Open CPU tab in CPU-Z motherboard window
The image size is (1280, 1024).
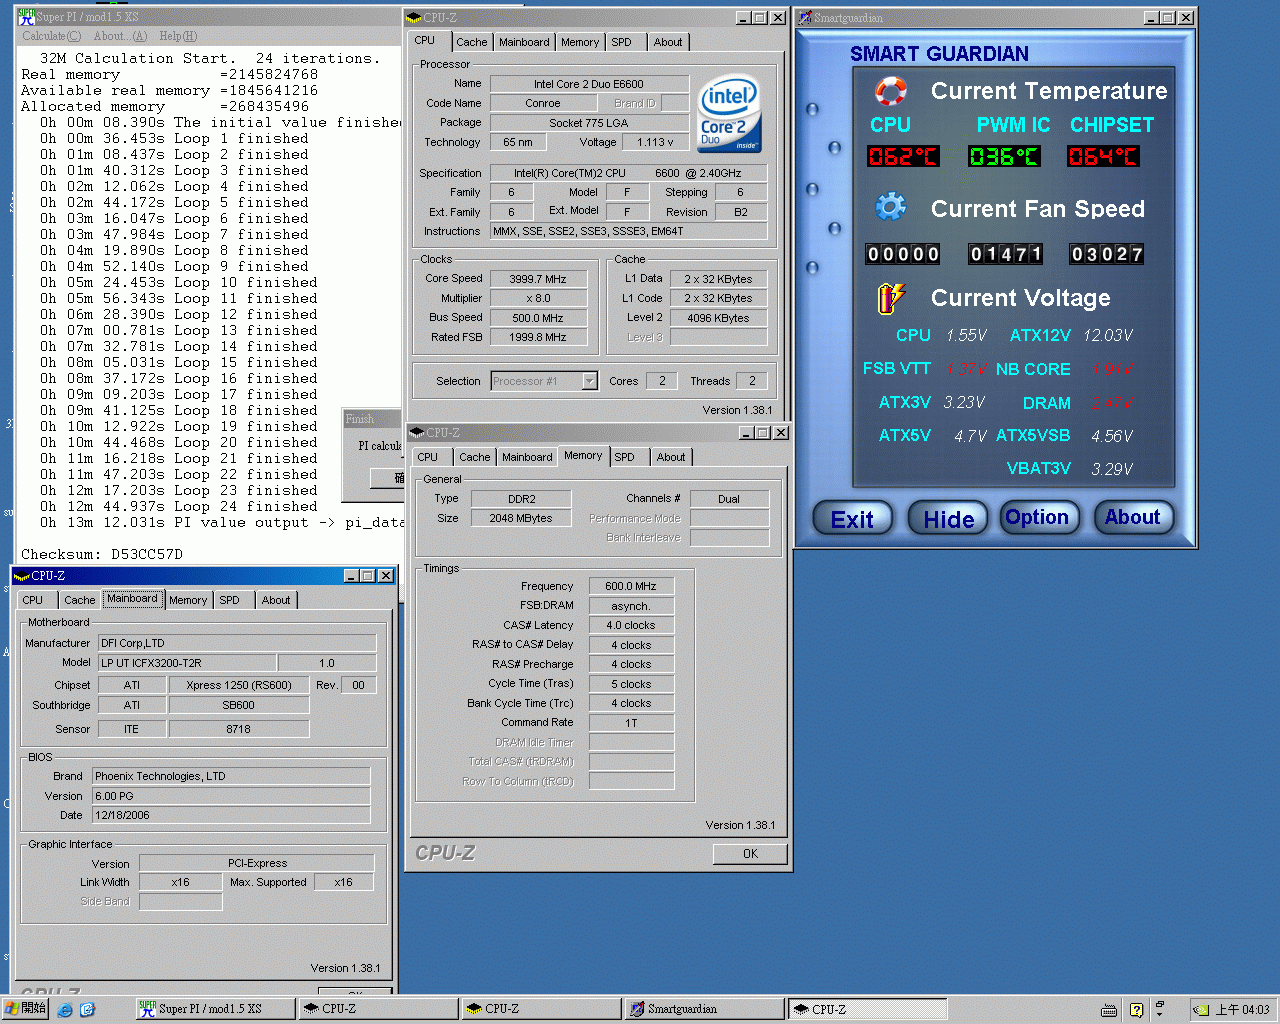33,600
